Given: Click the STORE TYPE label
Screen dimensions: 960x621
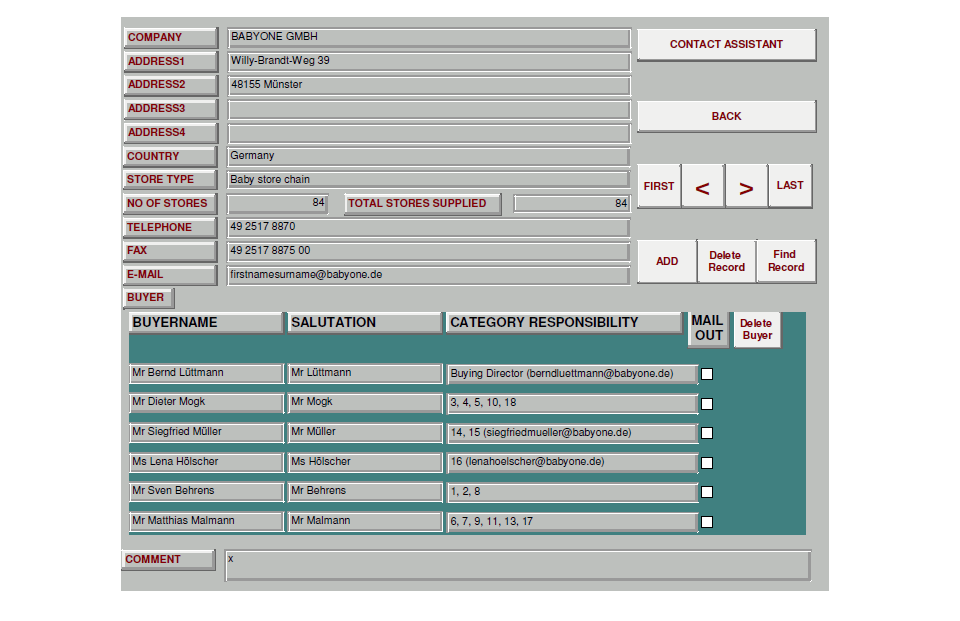Looking at the screenshot, I should 170,180.
